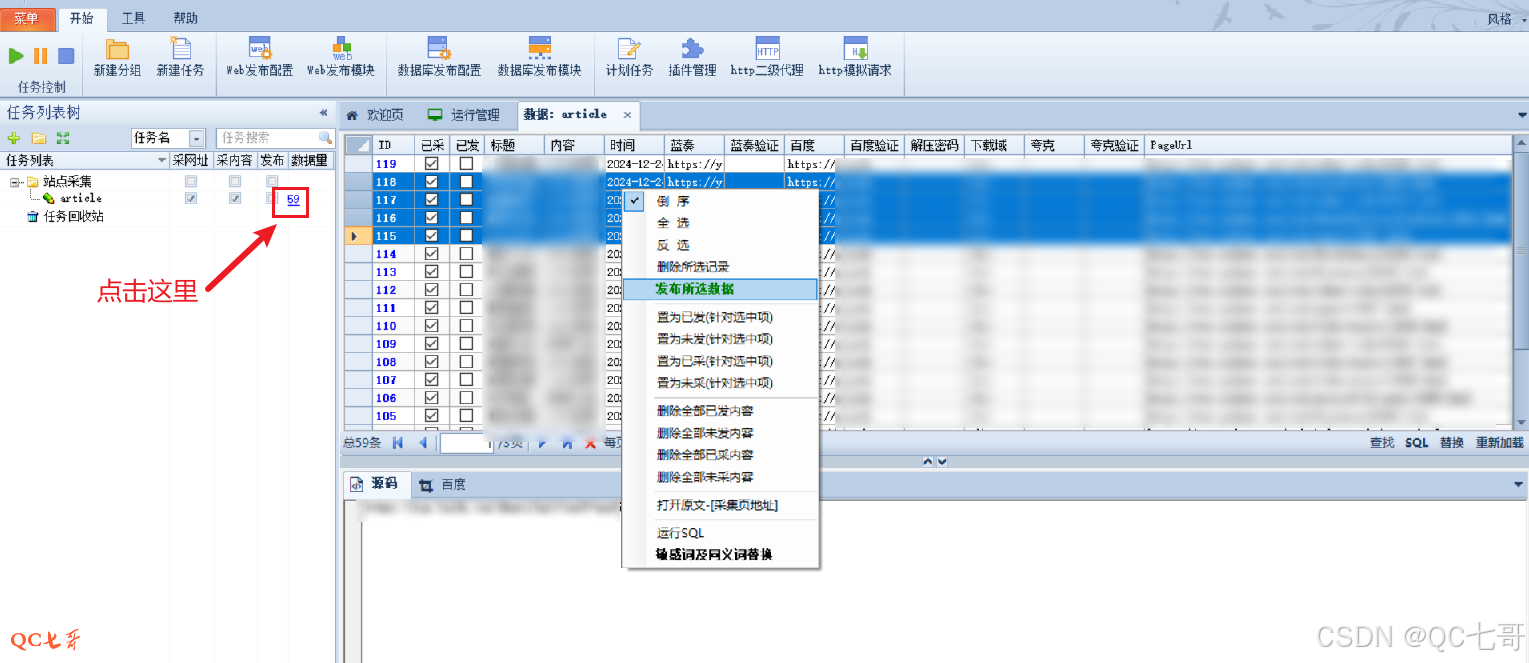Toggle 采网址 checkbox for article task
This screenshot has width=1529, height=663.
tap(191, 199)
